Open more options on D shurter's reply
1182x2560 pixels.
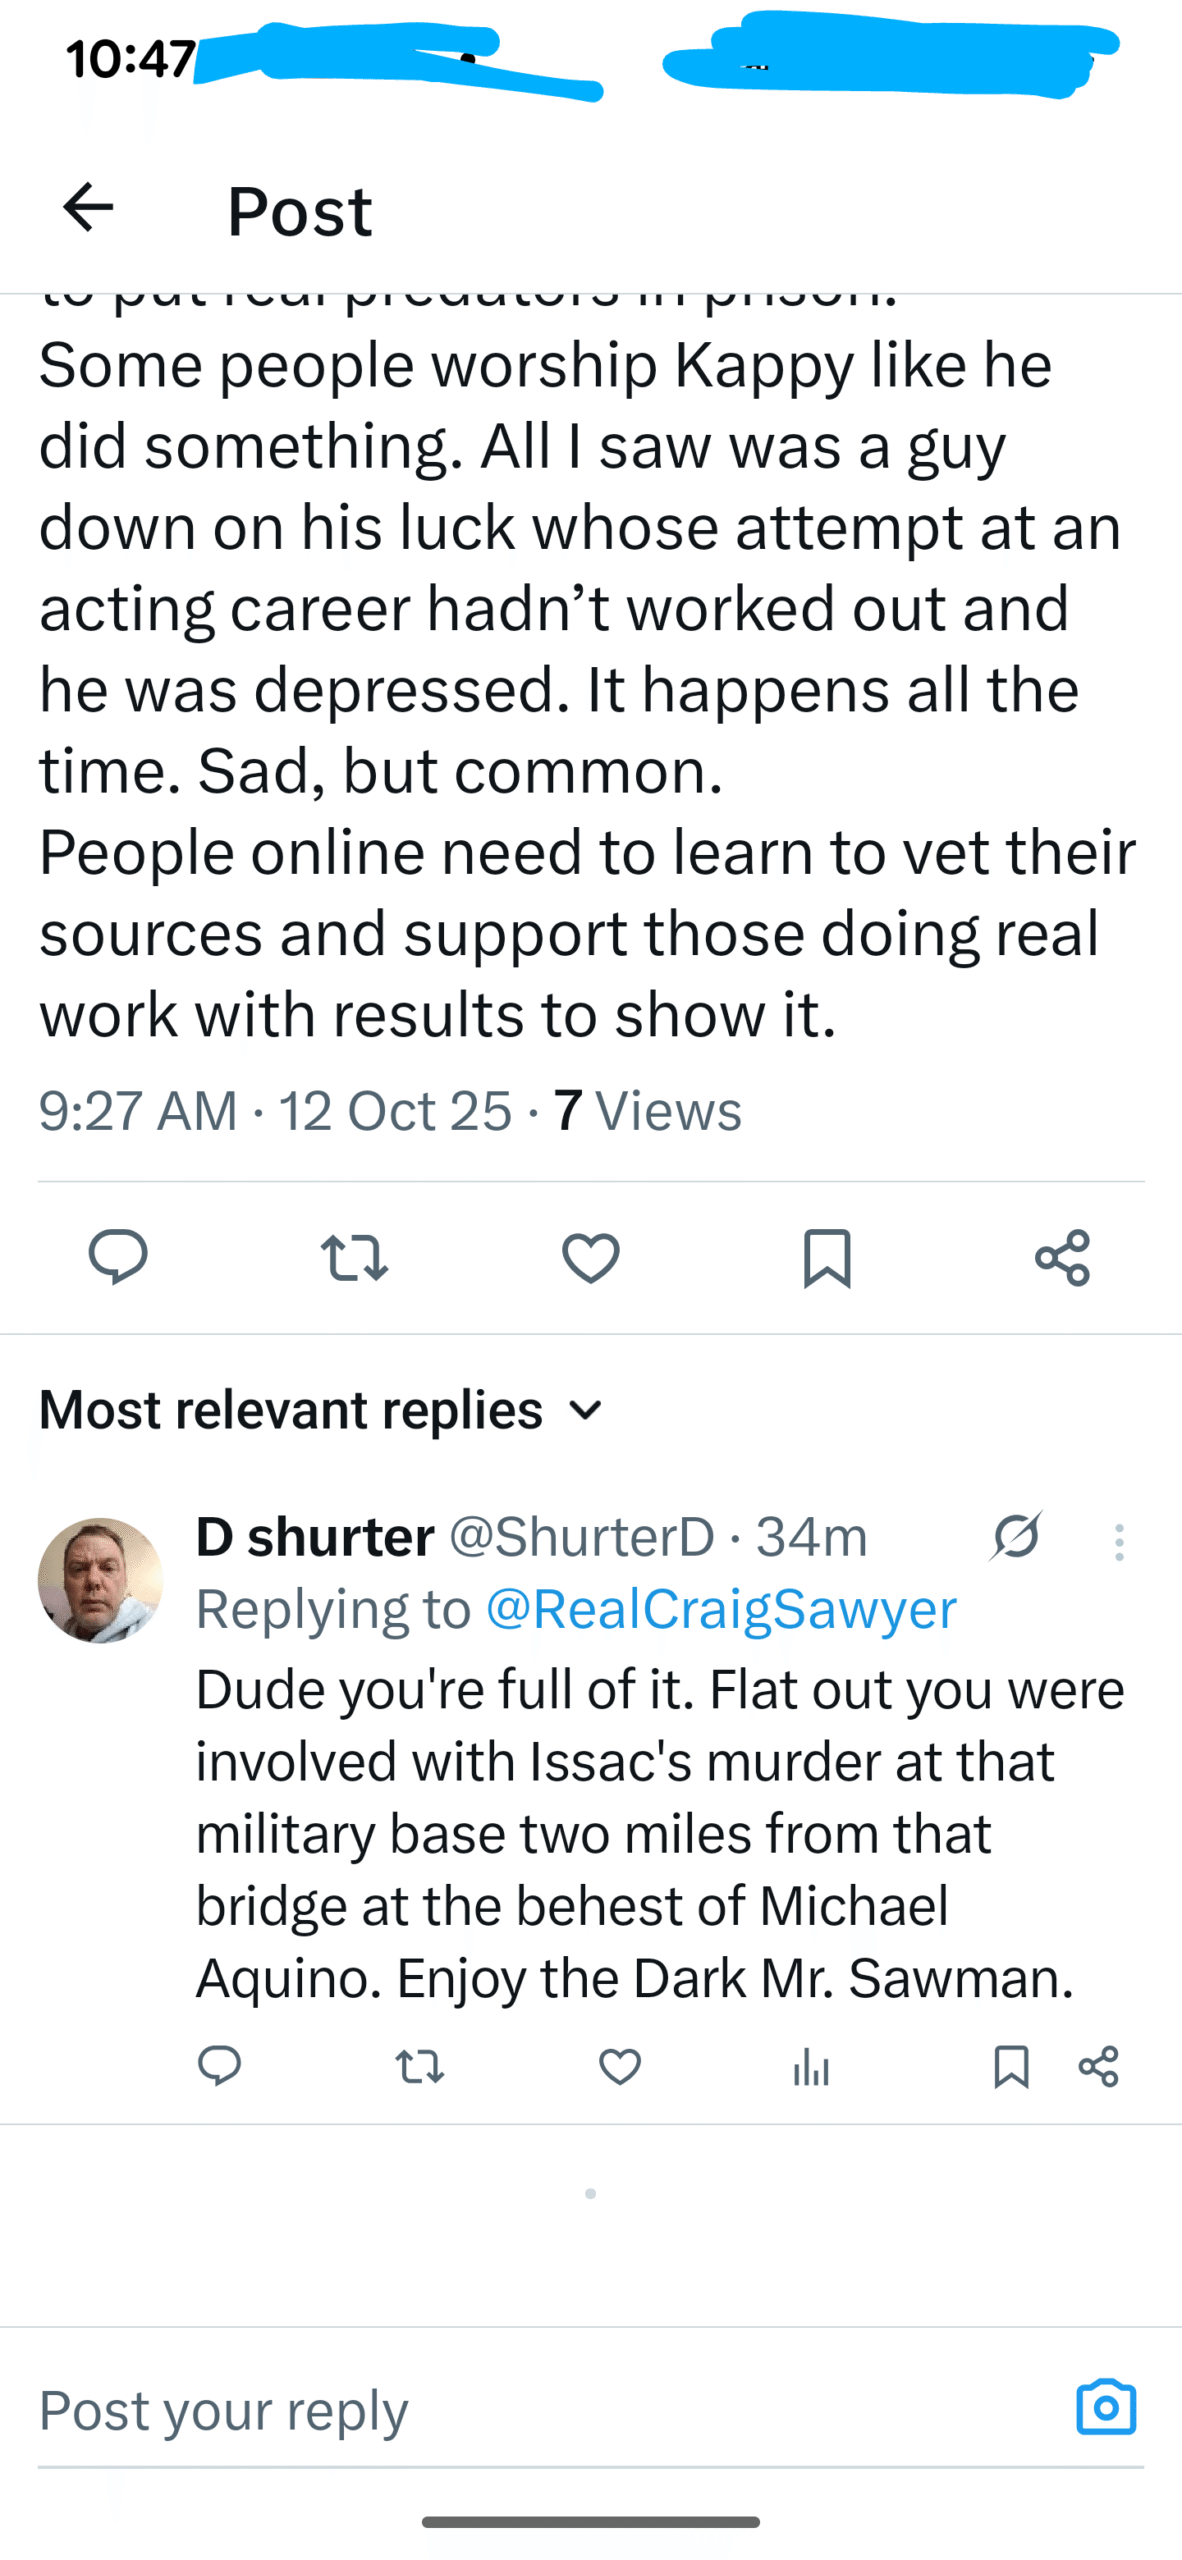coord(1119,1542)
